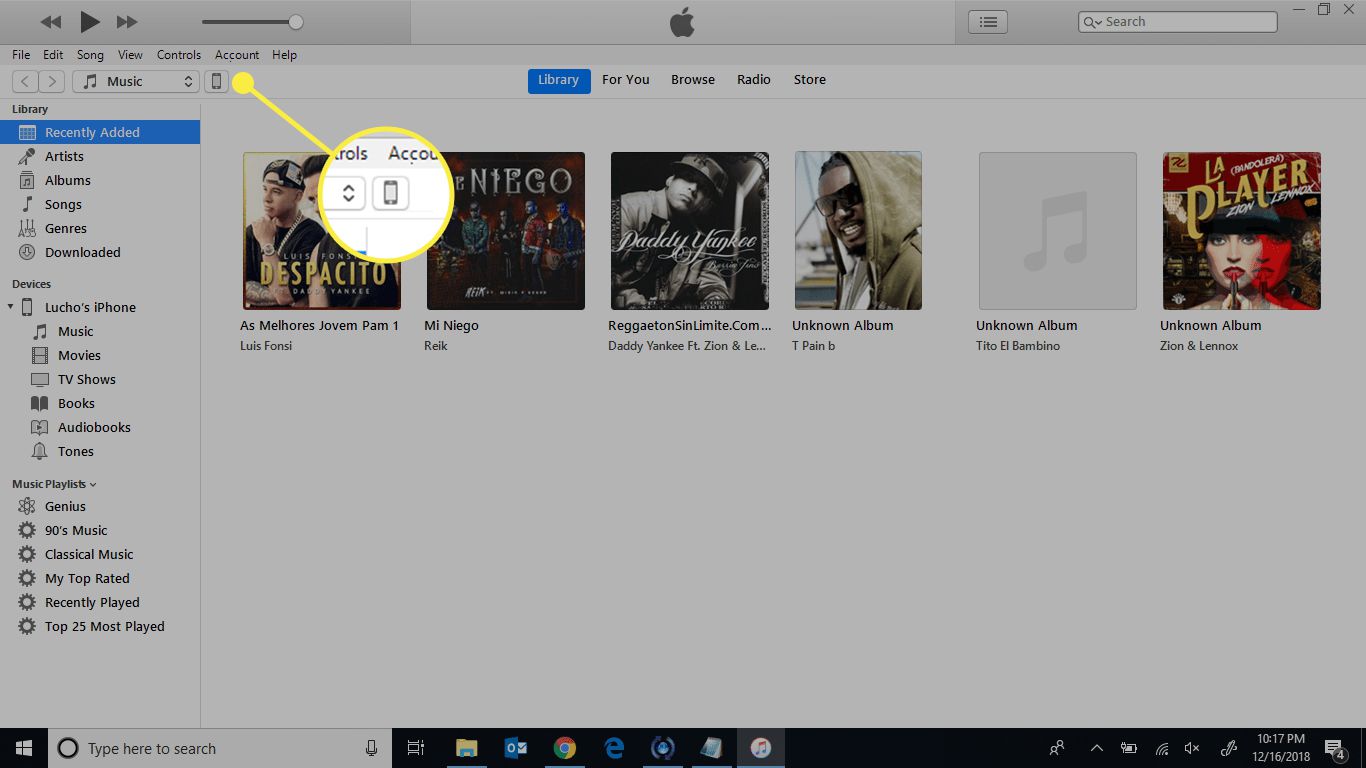1366x768 pixels.
Task: Click the Search input field
Action: 1177,22
